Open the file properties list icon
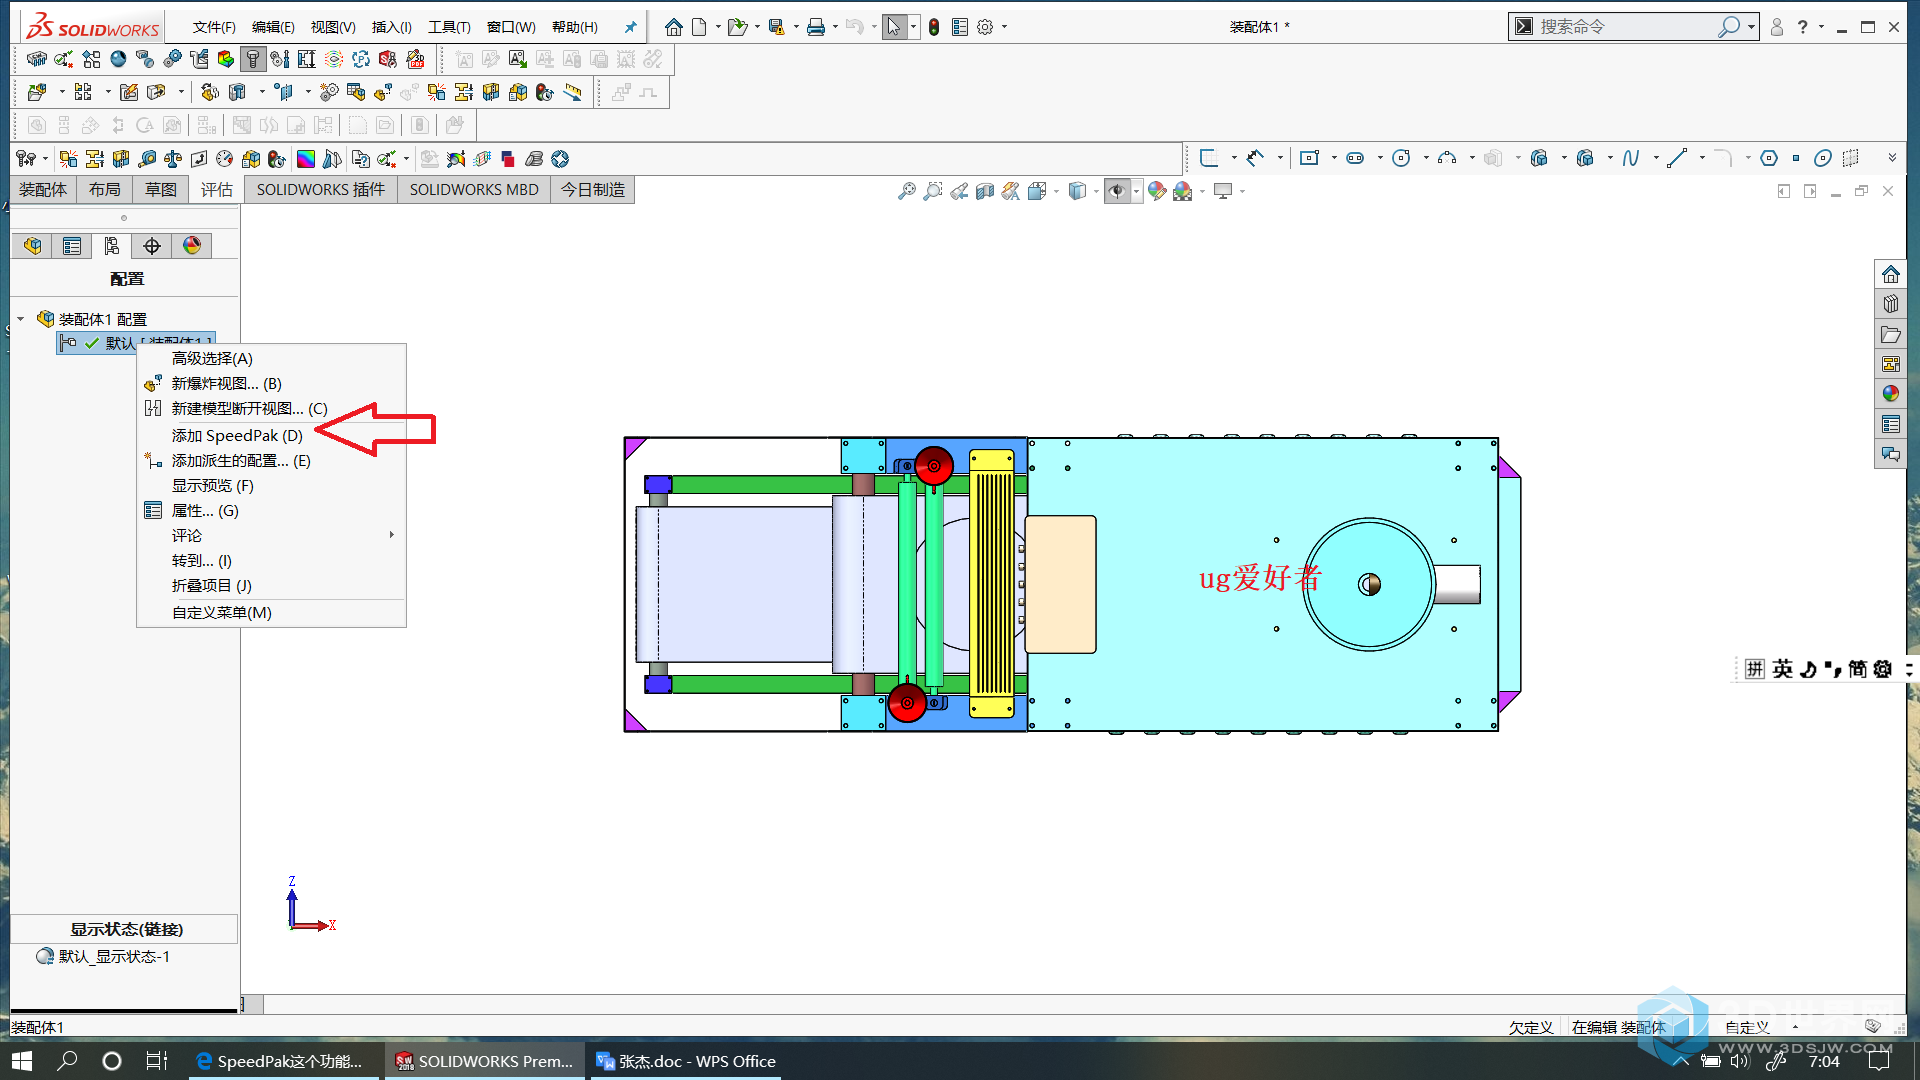The image size is (1920, 1080). [959, 27]
